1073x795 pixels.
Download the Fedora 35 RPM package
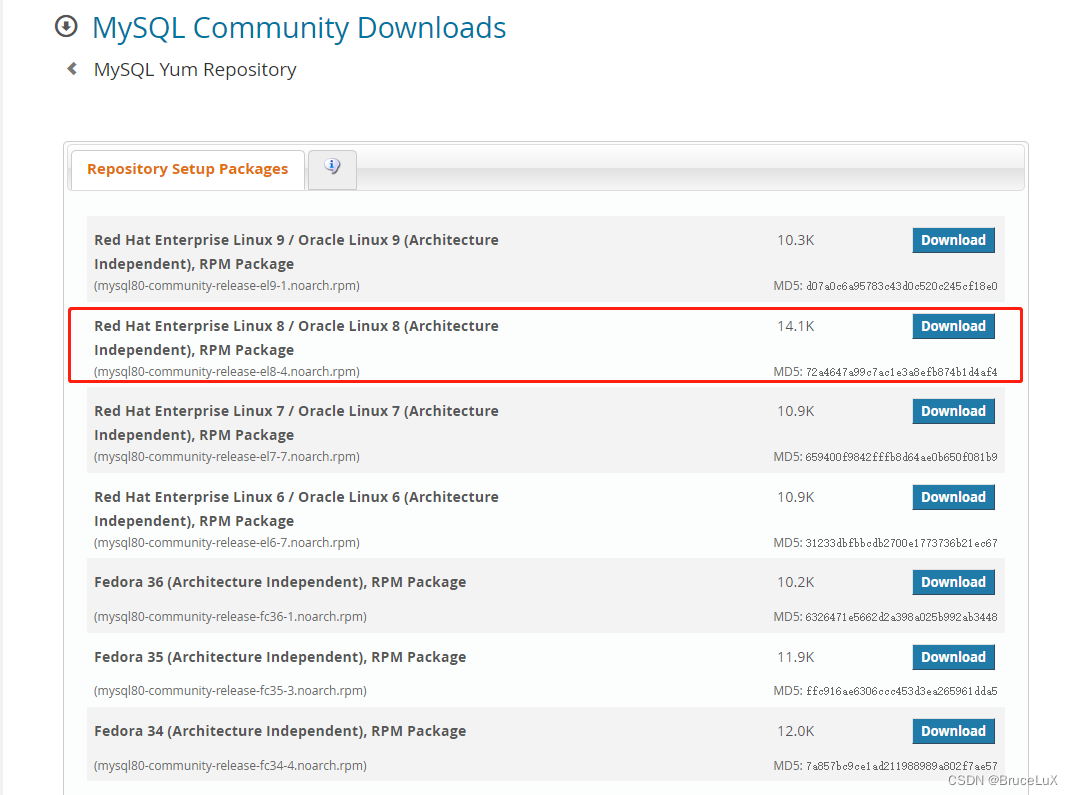coord(953,657)
